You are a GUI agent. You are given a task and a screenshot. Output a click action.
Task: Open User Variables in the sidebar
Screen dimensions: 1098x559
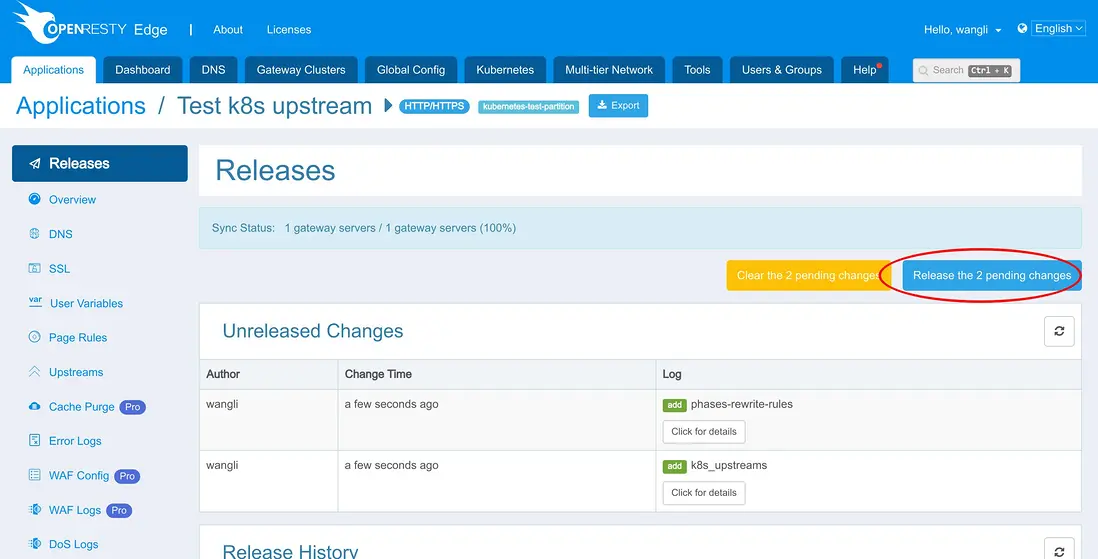click(x=86, y=303)
